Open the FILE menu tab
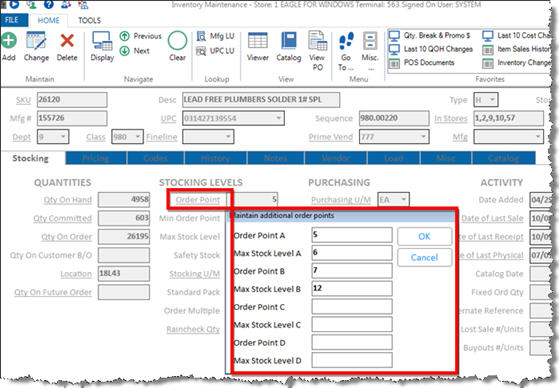The image size is (559, 388). [12, 20]
